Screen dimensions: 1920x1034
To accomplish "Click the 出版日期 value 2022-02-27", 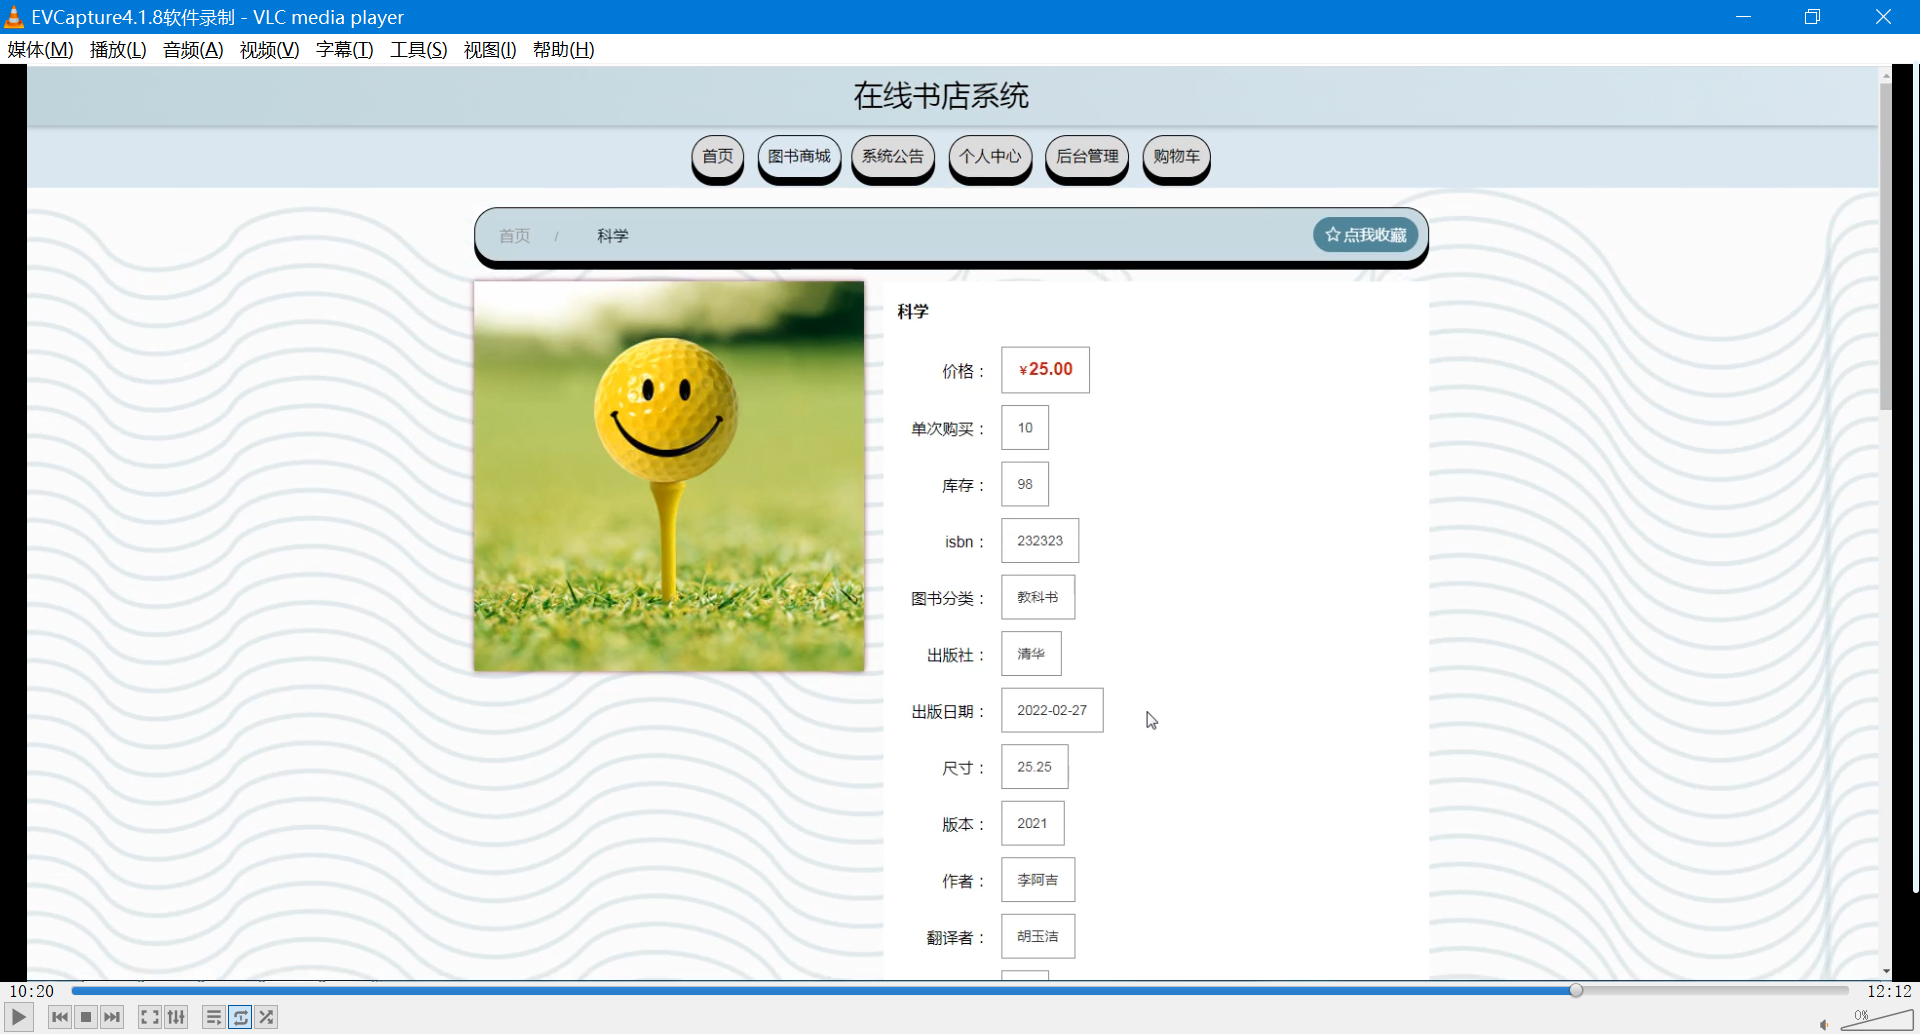I will coord(1052,710).
